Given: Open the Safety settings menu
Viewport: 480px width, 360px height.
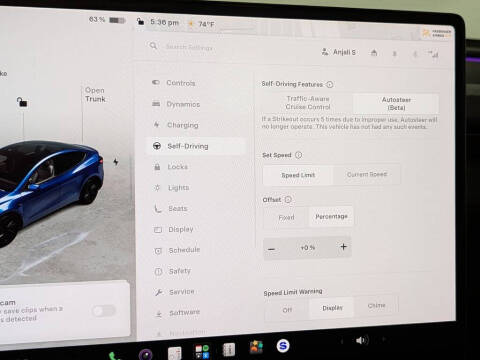Looking at the screenshot, I should pyautogui.click(x=179, y=271).
